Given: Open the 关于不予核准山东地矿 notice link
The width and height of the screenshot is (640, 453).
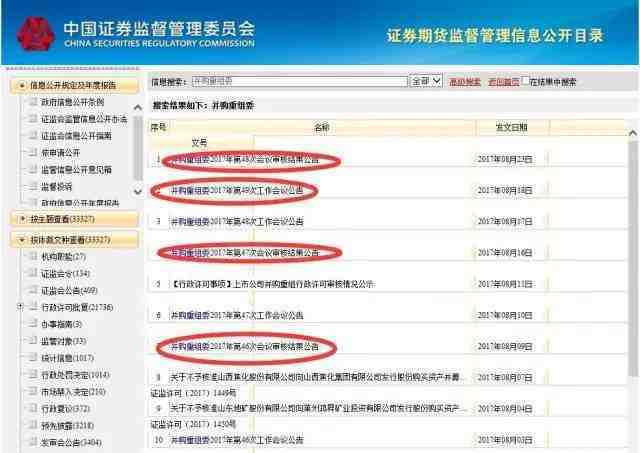Looking at the screenshot, I should (318, 409).
